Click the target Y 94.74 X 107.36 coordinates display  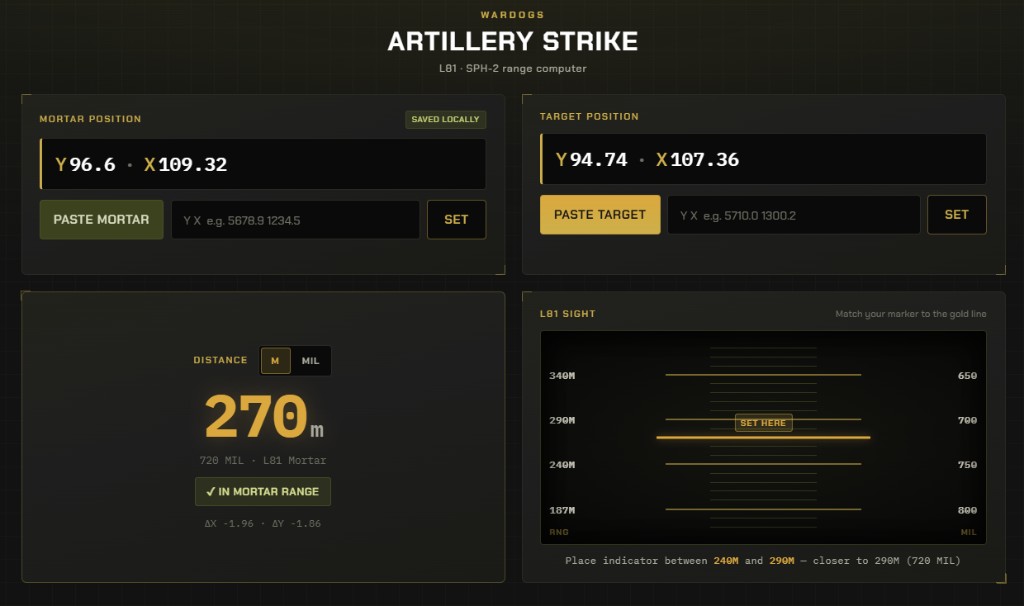[x=763, y=159]
